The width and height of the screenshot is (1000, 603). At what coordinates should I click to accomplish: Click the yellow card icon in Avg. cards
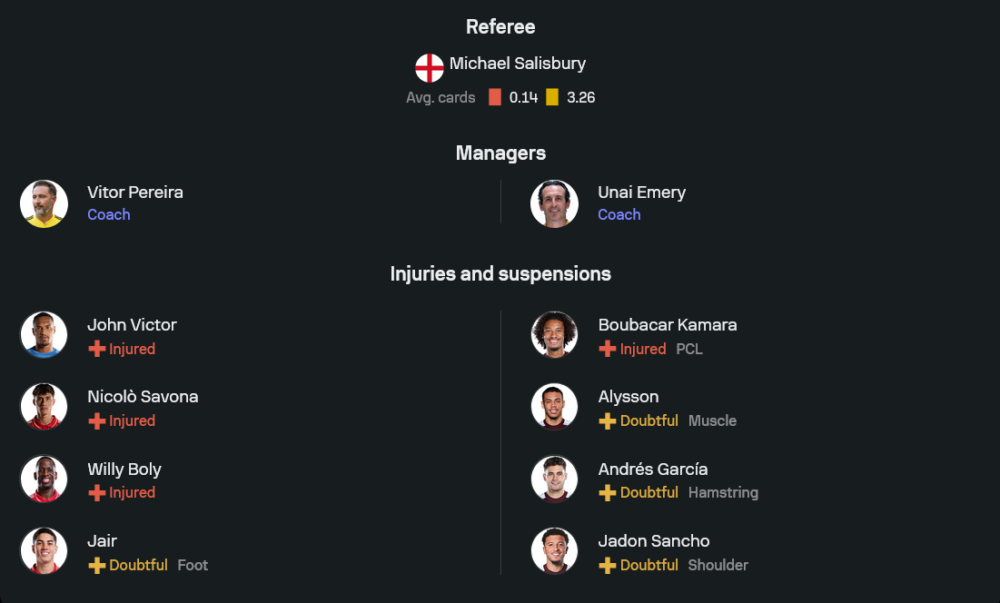[552, 98]
